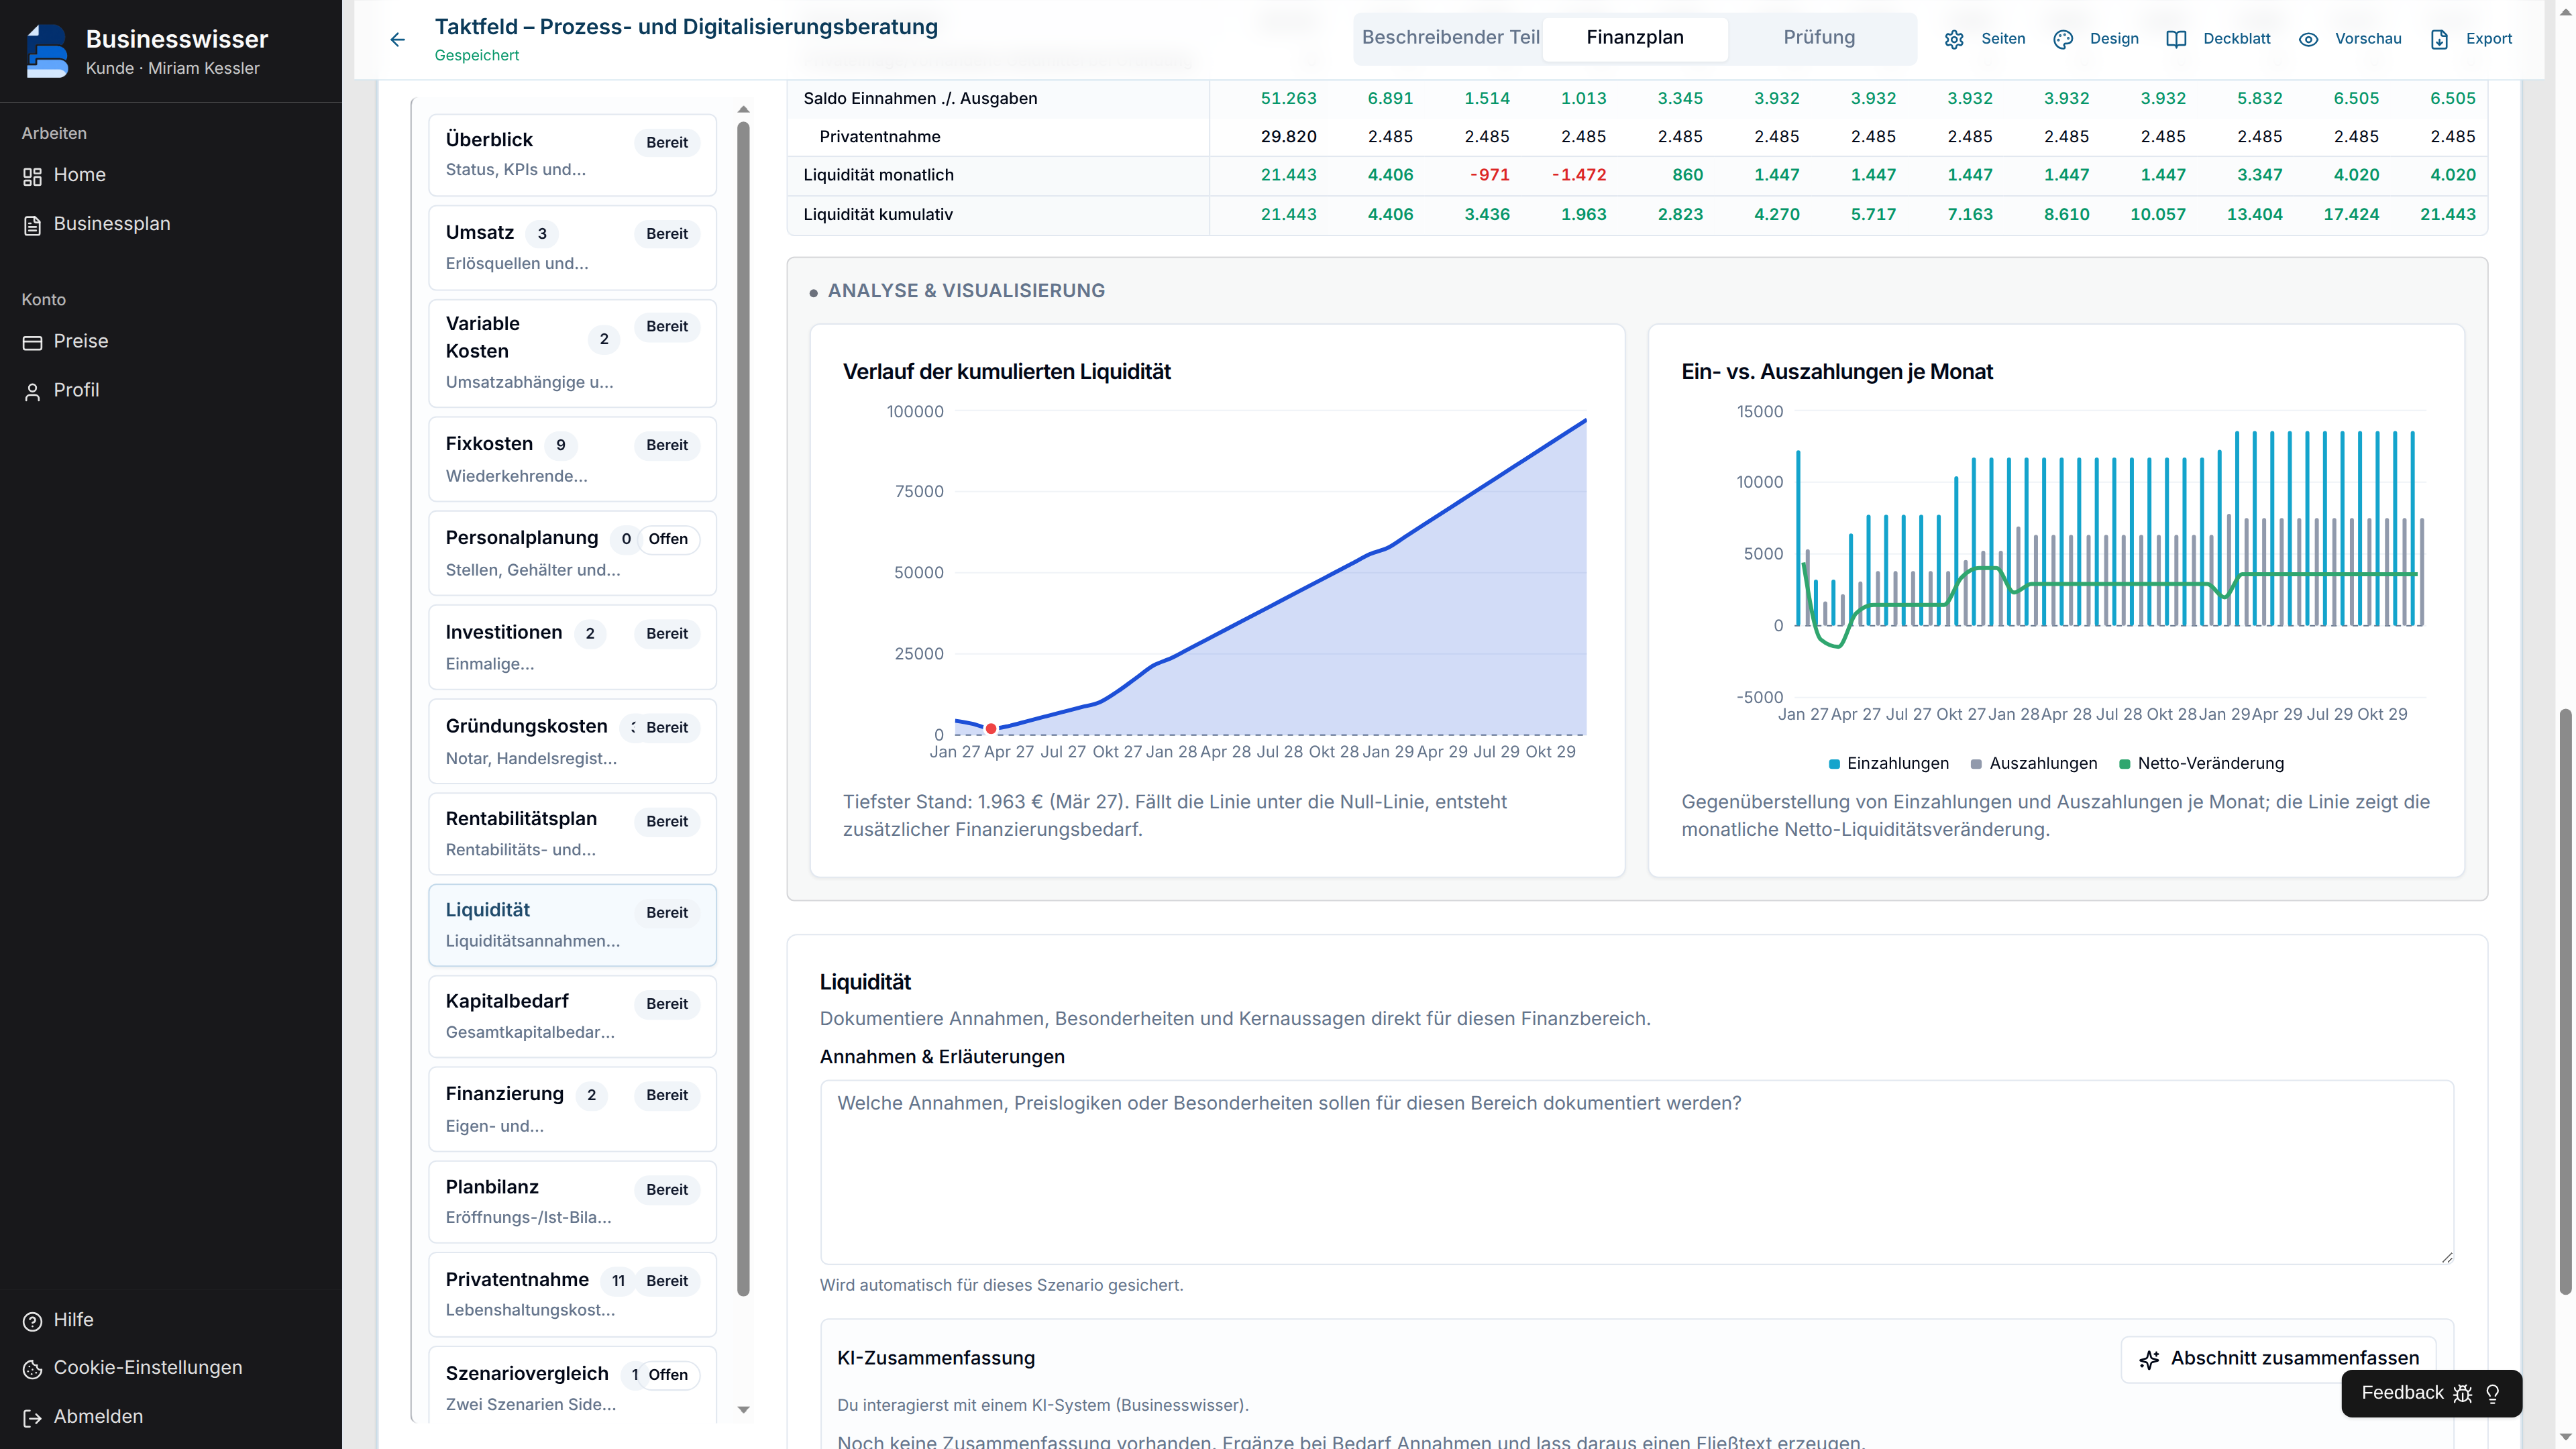
Task: Click the Profil person icon
Action: [32, 391]
